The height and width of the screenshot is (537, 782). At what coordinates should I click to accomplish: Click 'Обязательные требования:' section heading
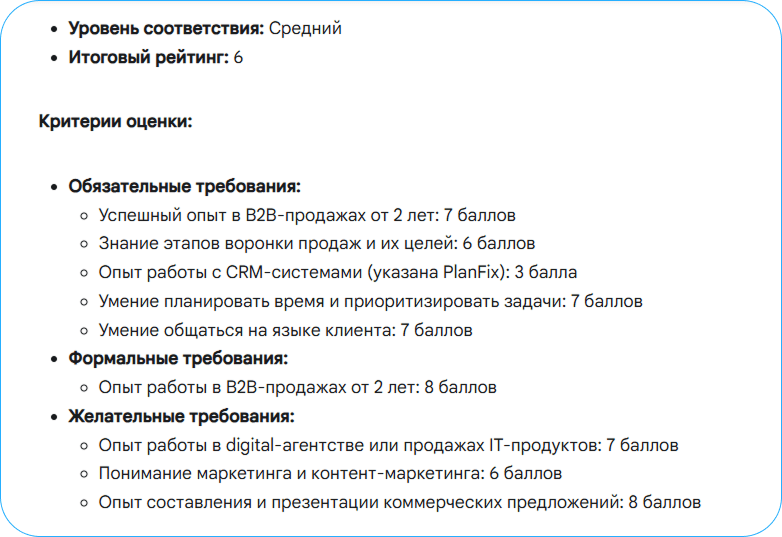(185, 186)
